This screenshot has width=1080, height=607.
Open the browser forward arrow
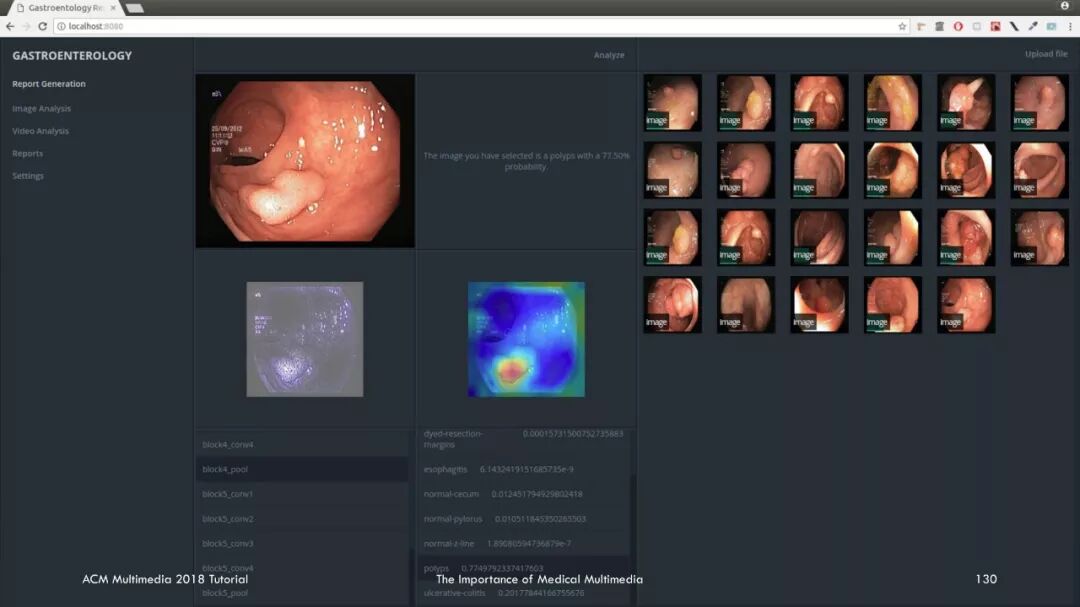click(26, 26)
